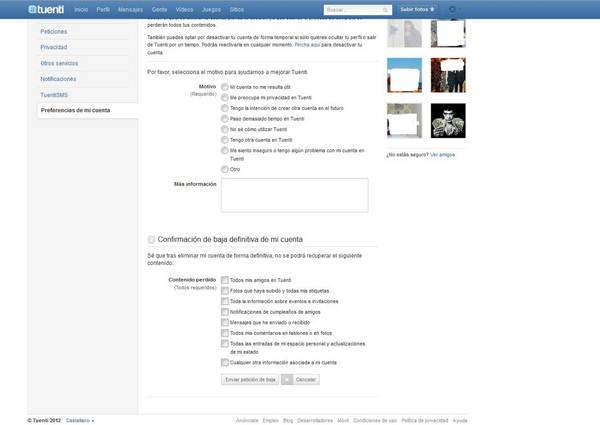Open the settings gear icon in header
This screenshot has height=425, width=600.
(452, 8)
